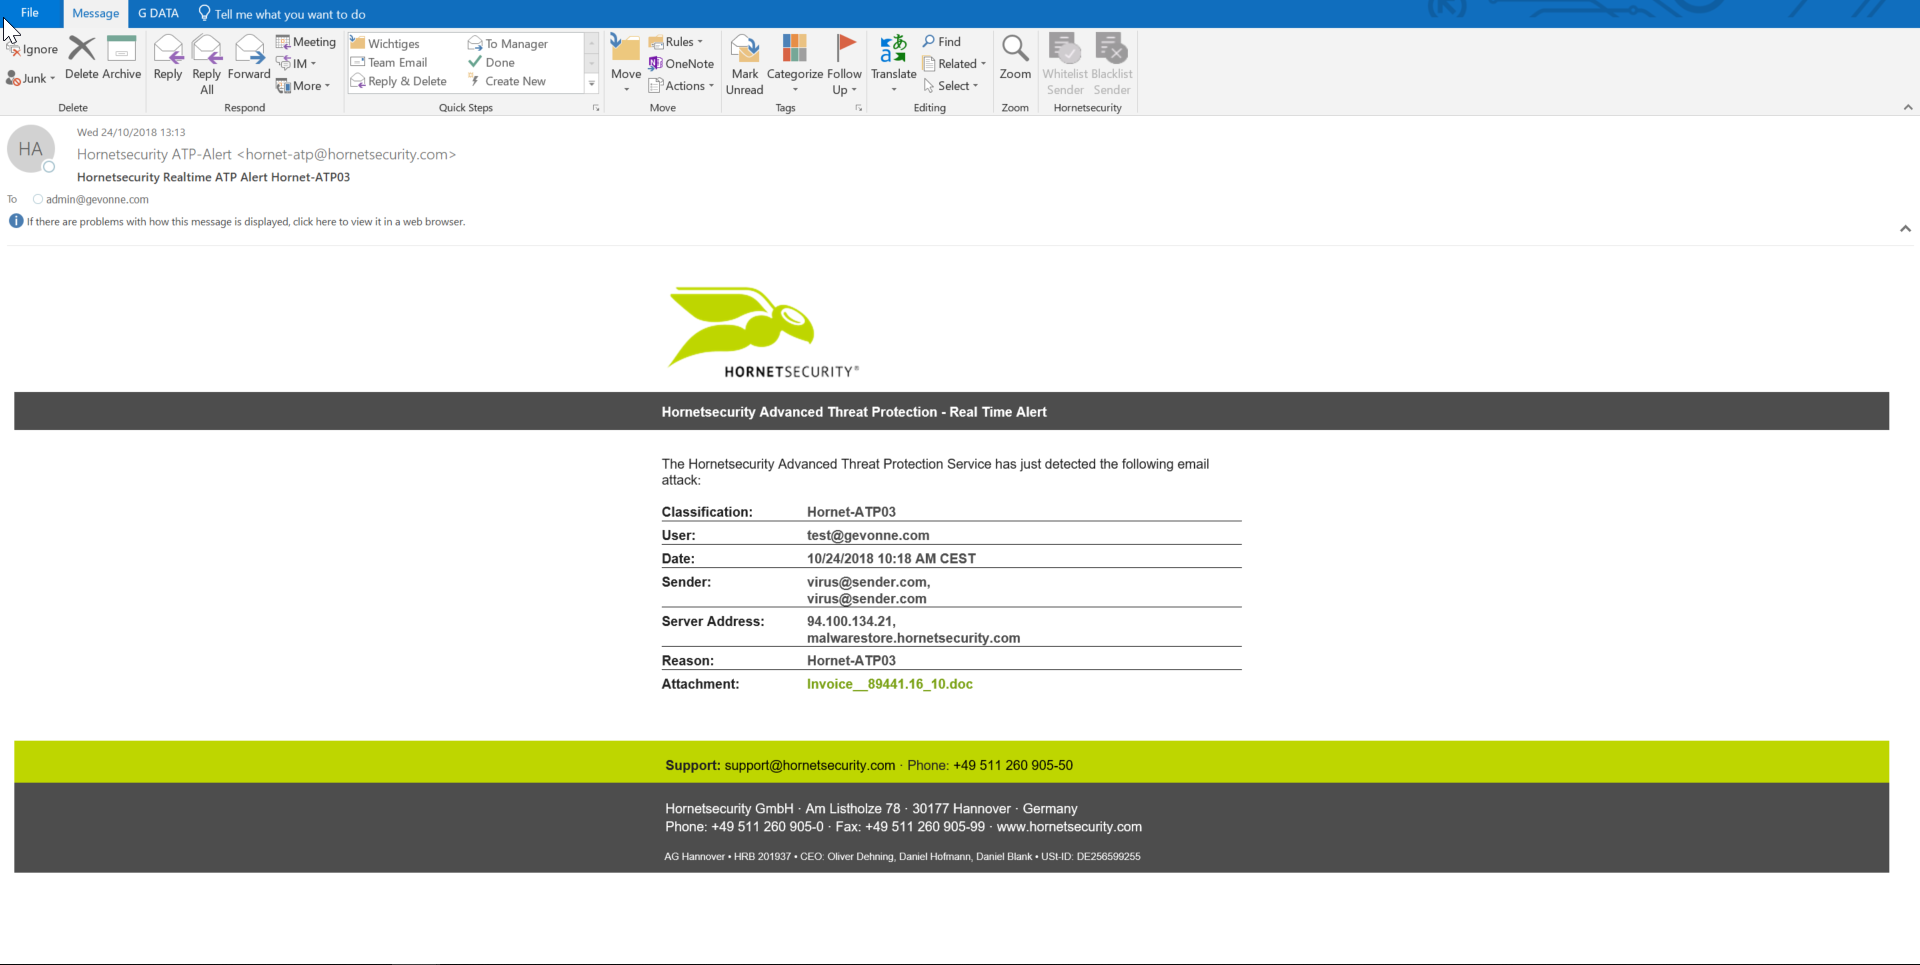Run the Reply & Delete quick step
Image resolution: width=1920 pixels, height=965 pixels.
[x=399, y=81]
